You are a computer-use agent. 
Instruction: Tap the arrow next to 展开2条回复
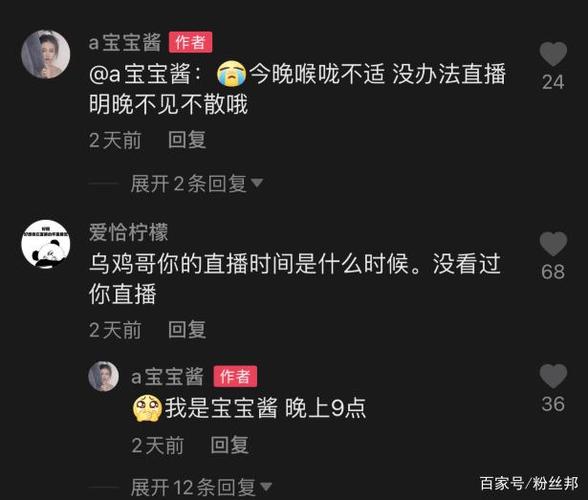[x=257, y=183]
